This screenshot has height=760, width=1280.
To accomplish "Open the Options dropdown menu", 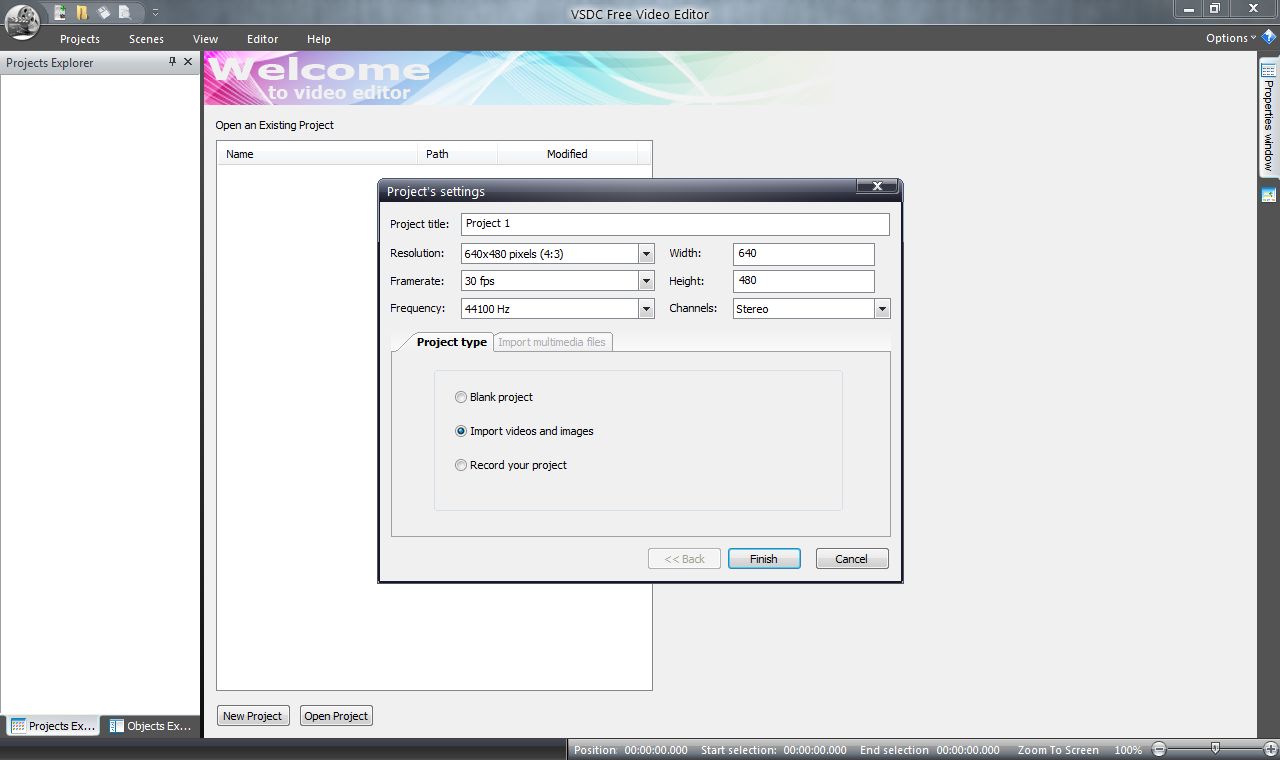I will [1231, 38].
